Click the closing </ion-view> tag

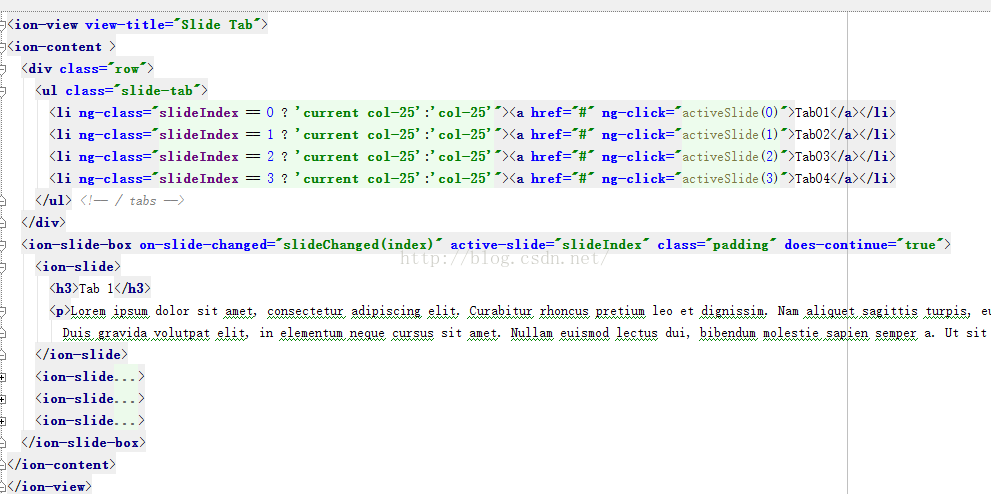(x=49, y=486)
